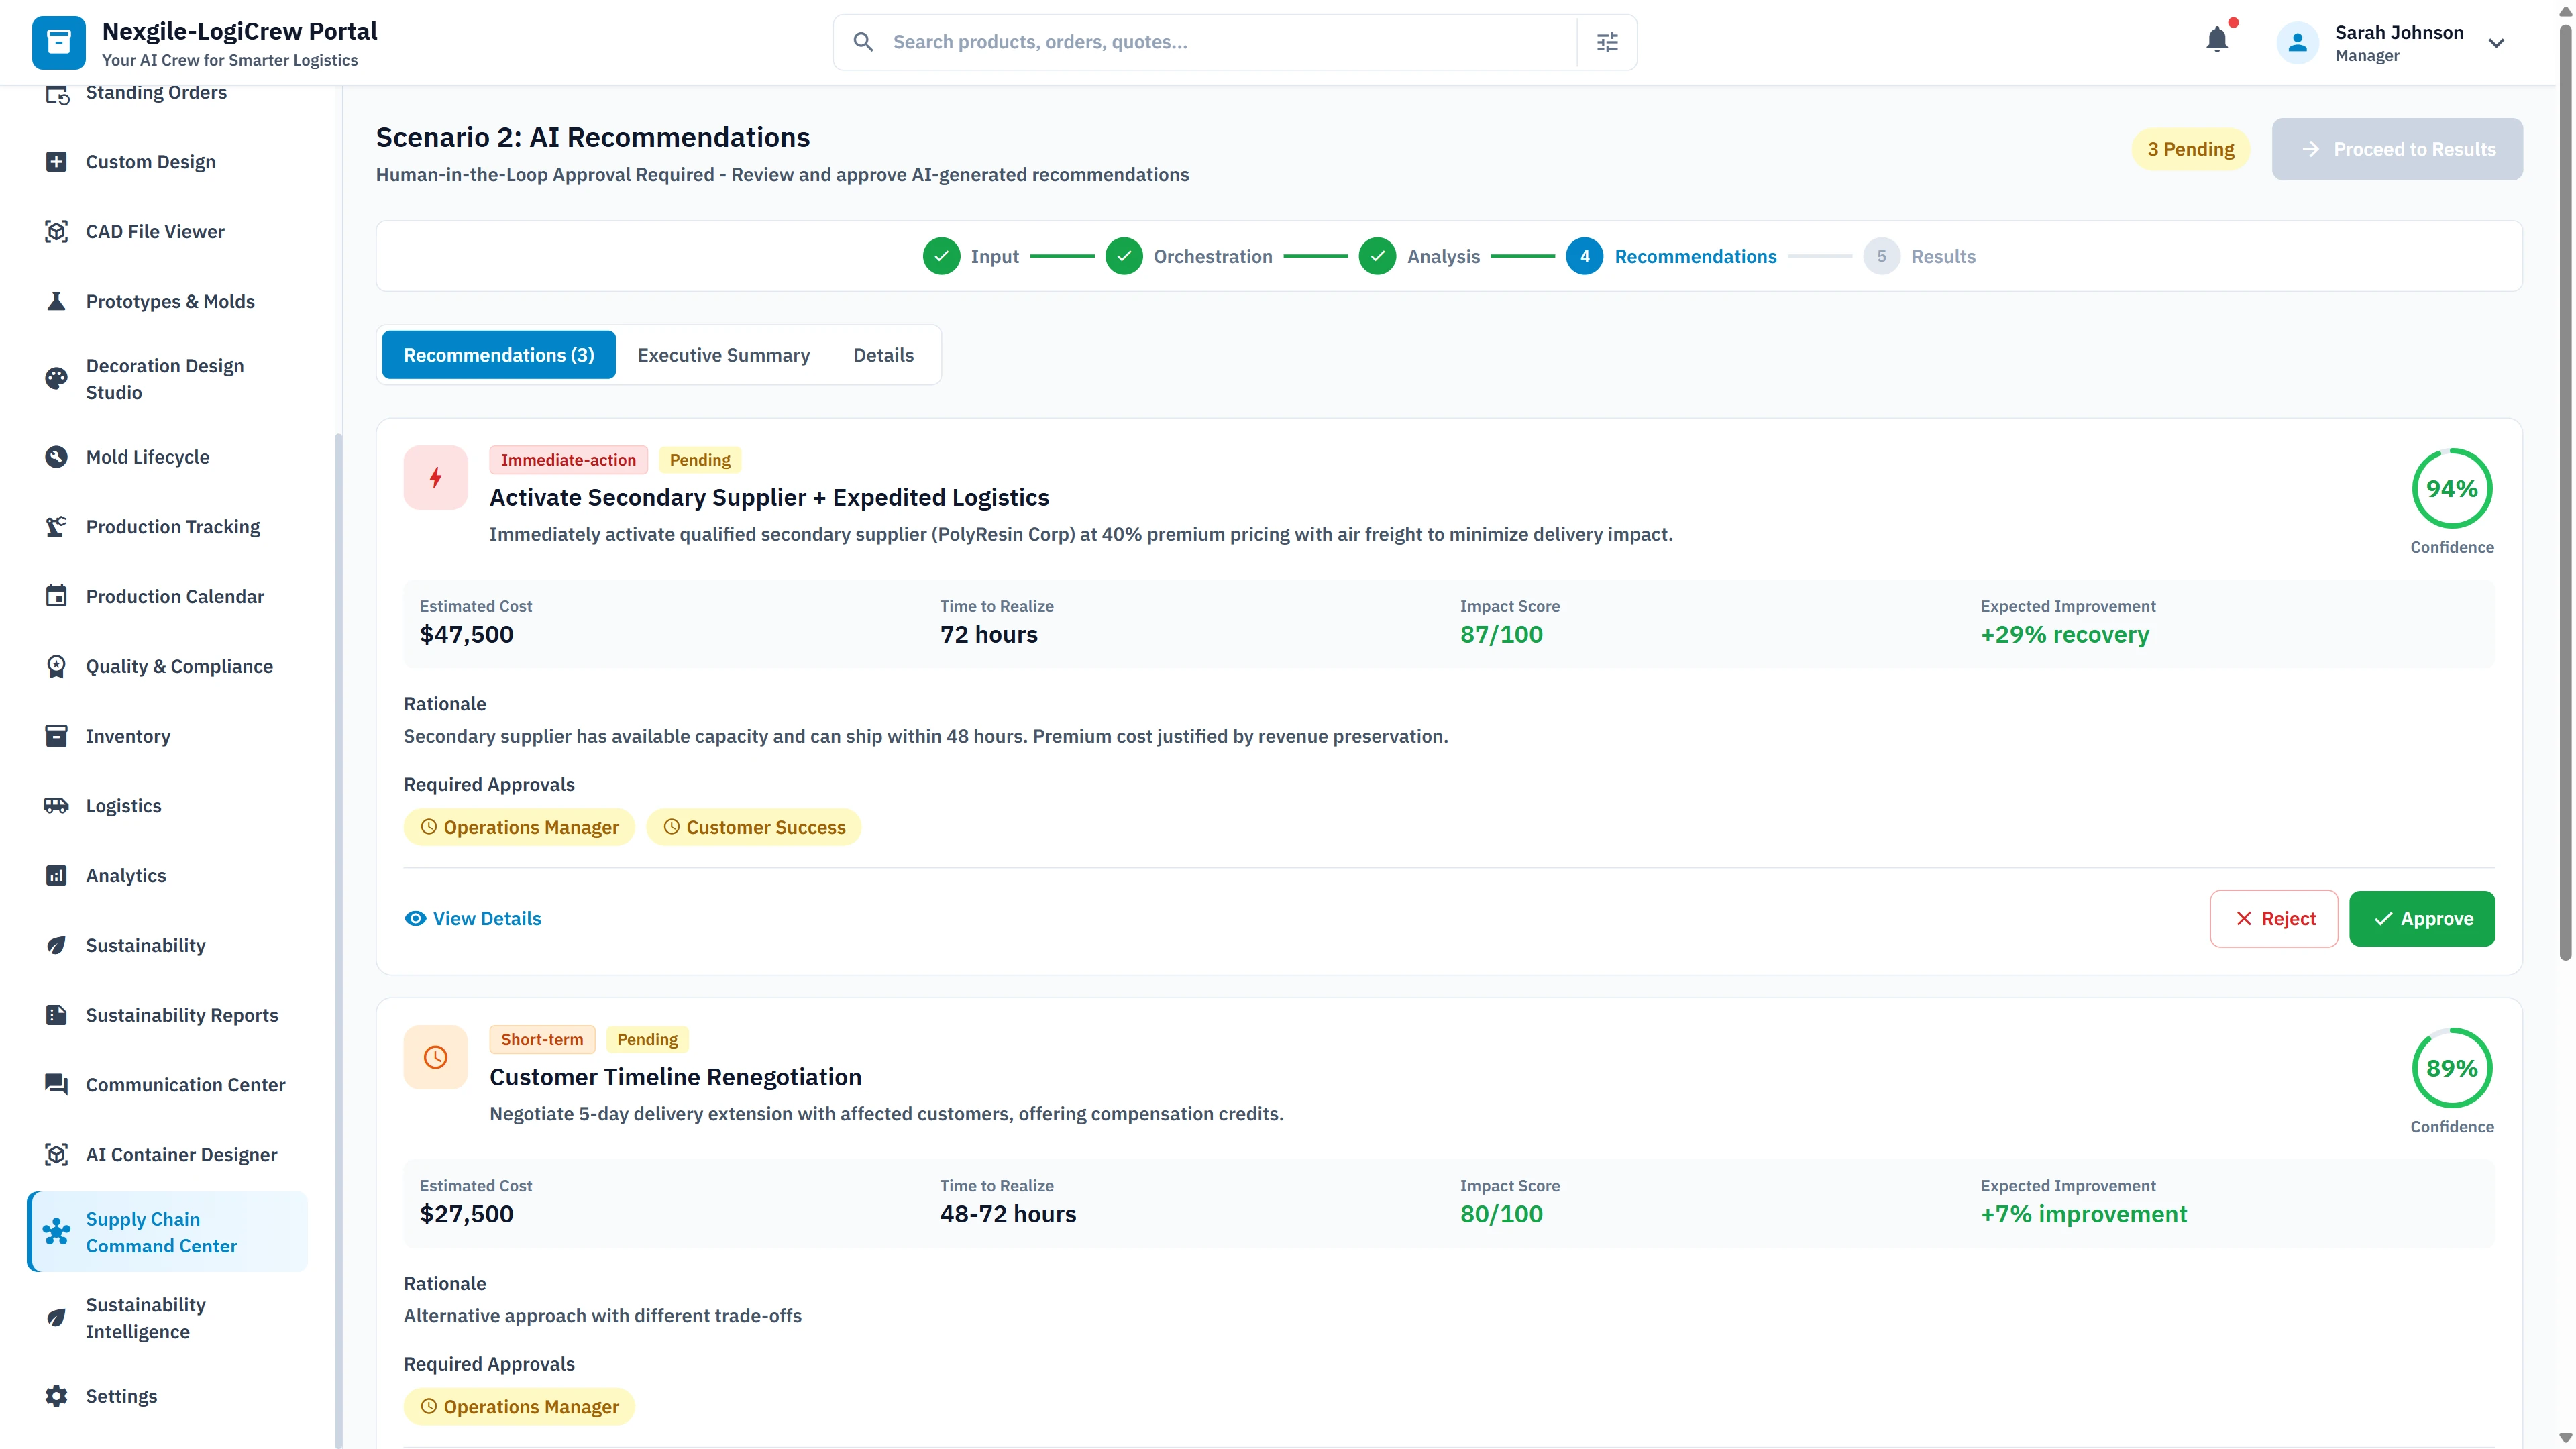Open the AI Container Designer
Image resolution: width=2576 pixels, height=1449 pixels.
56,1154
